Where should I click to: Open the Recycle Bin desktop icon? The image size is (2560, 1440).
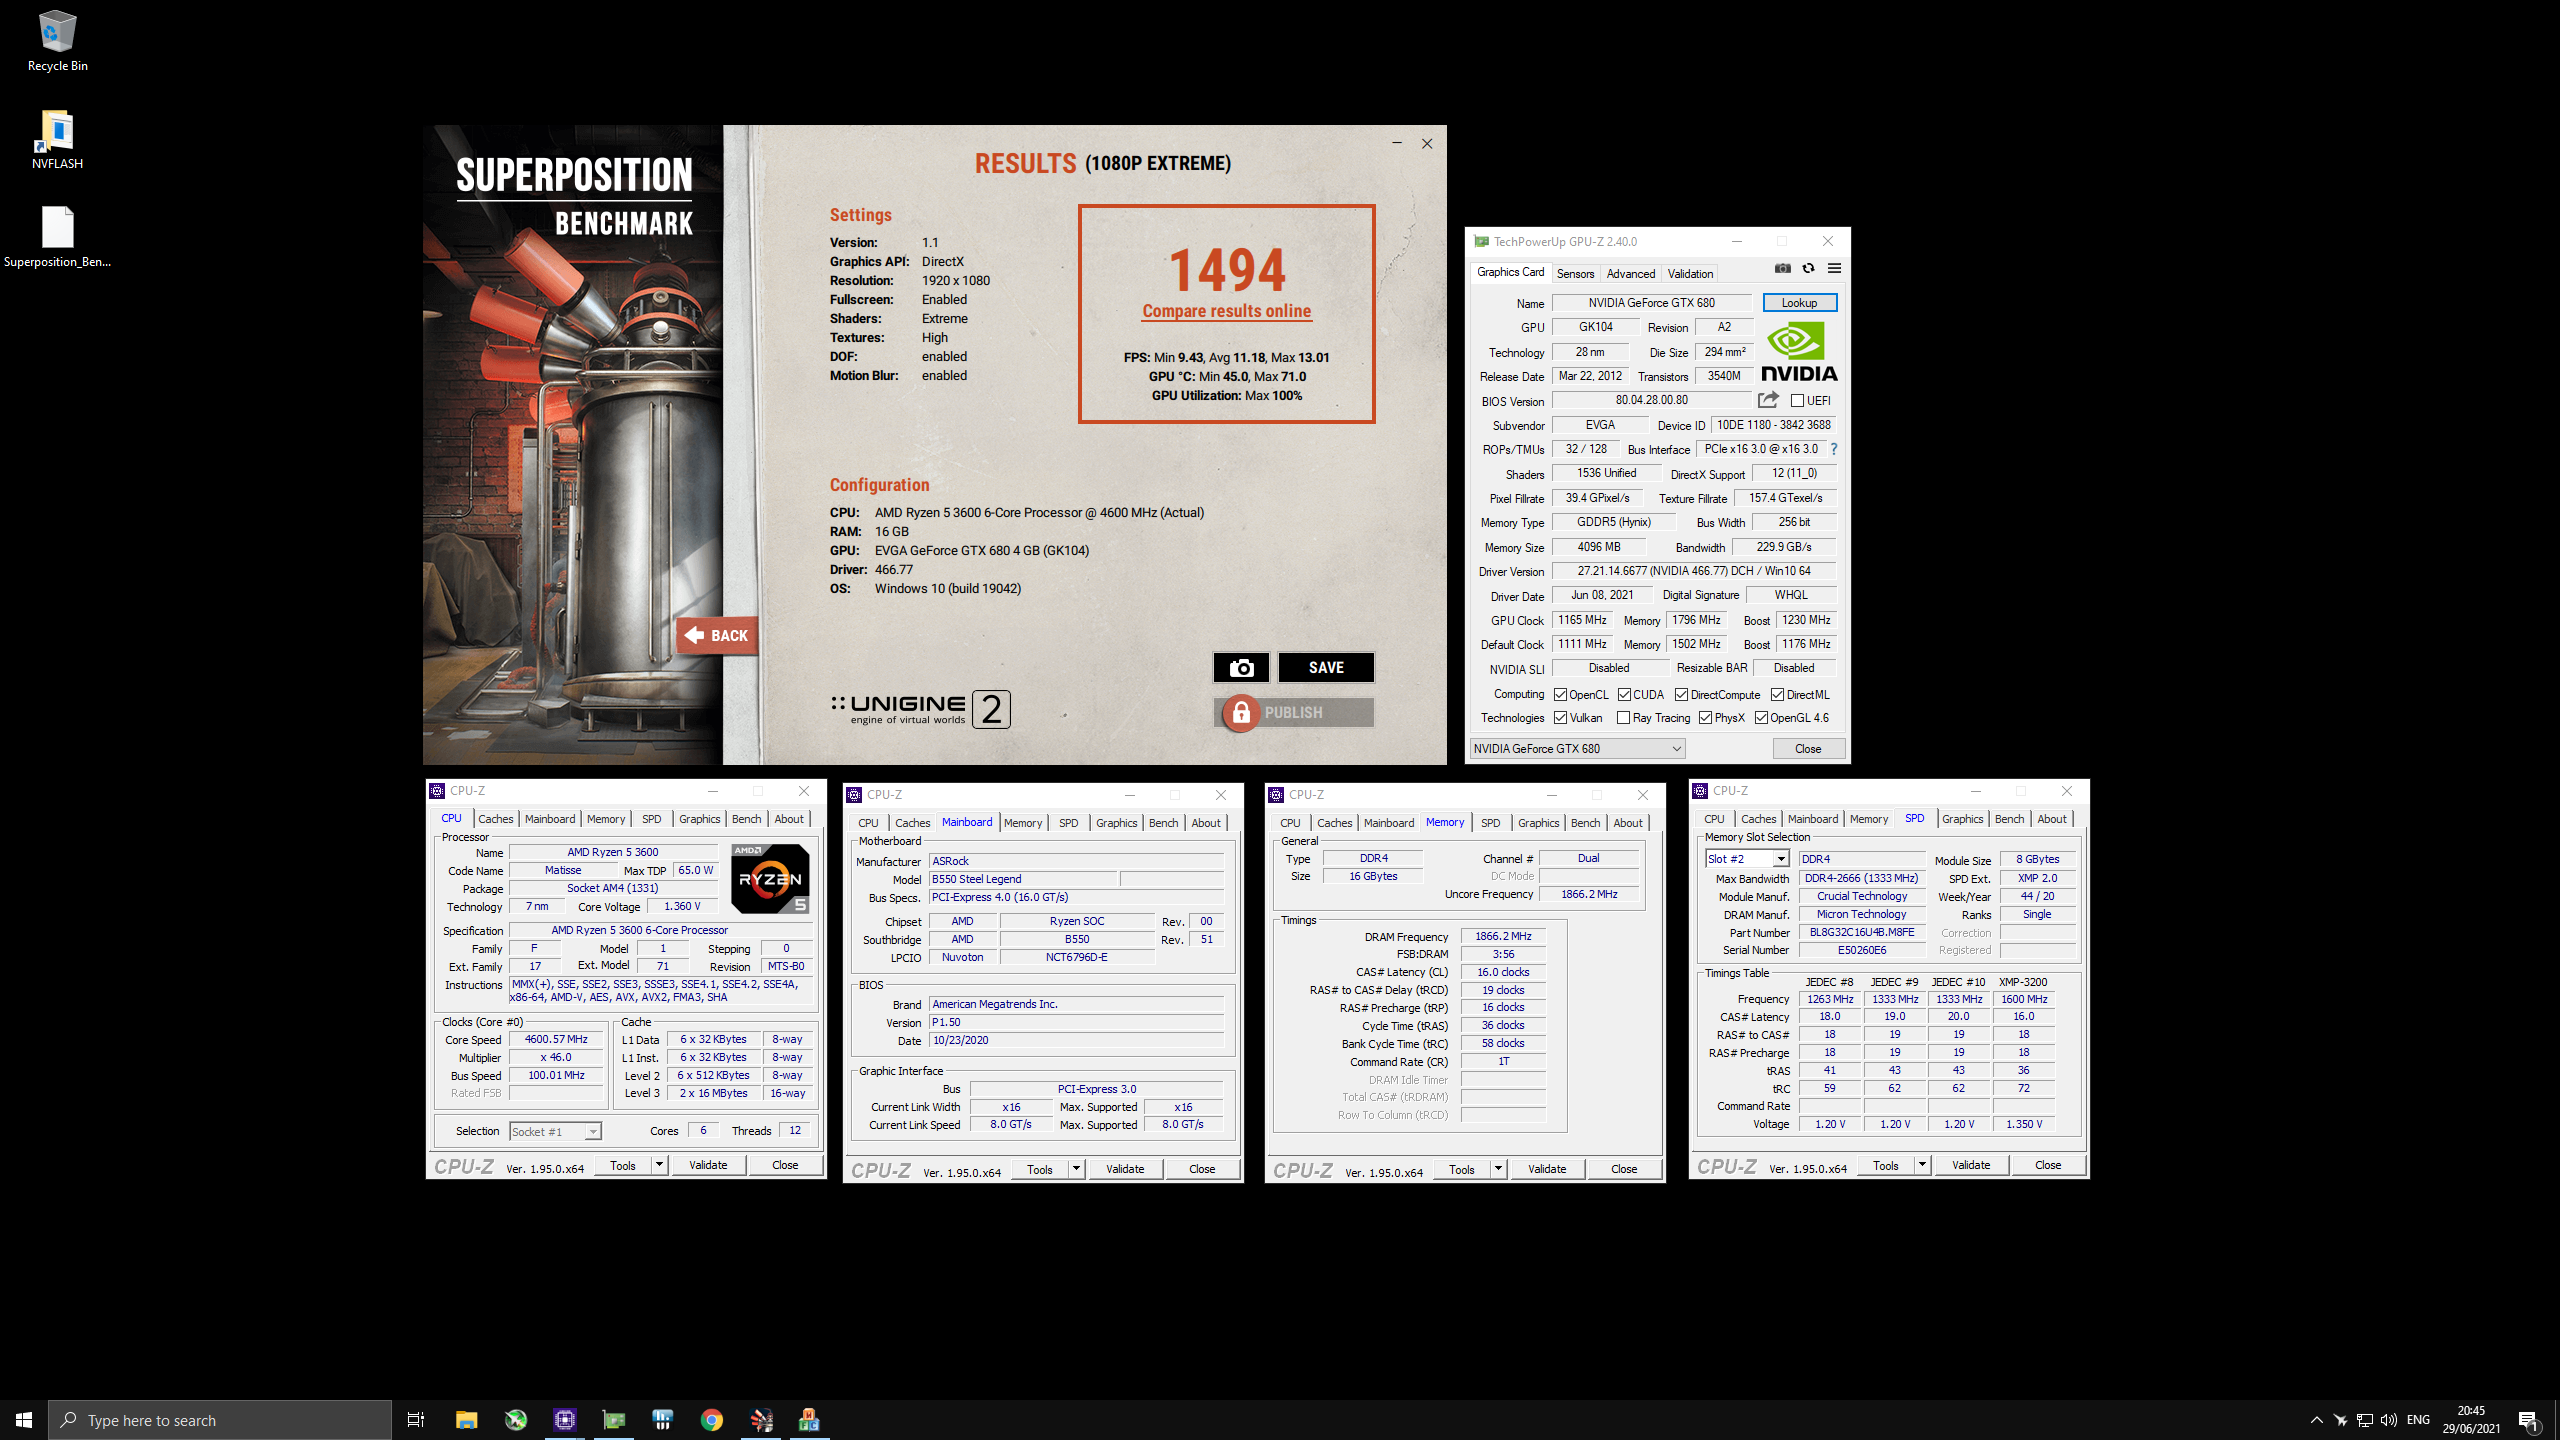click(x=57, y=41)
